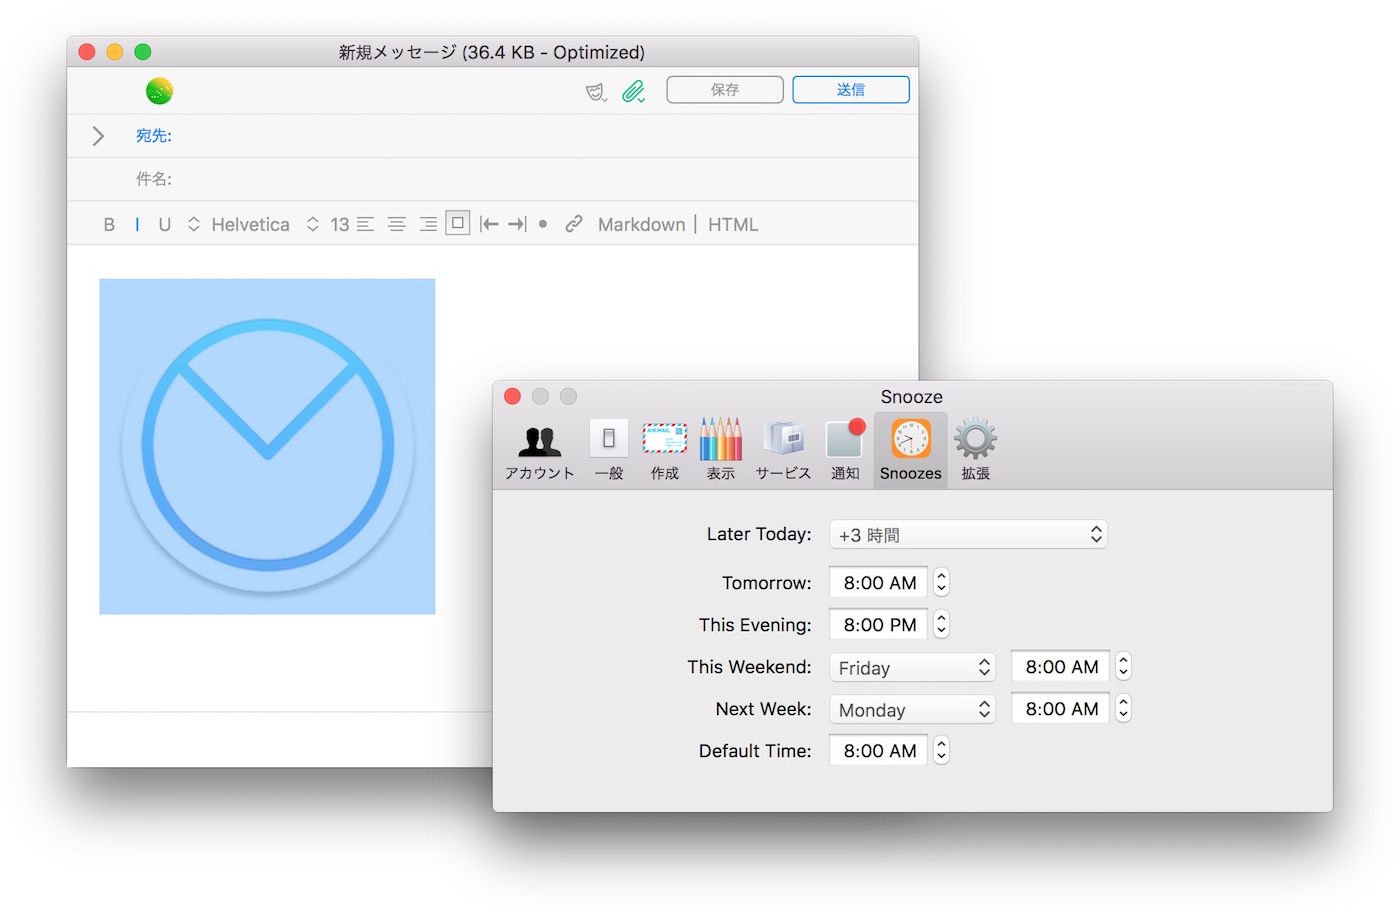Close the Snooze preferences window
Screen dimensions: 1400x910
(513, 396)
